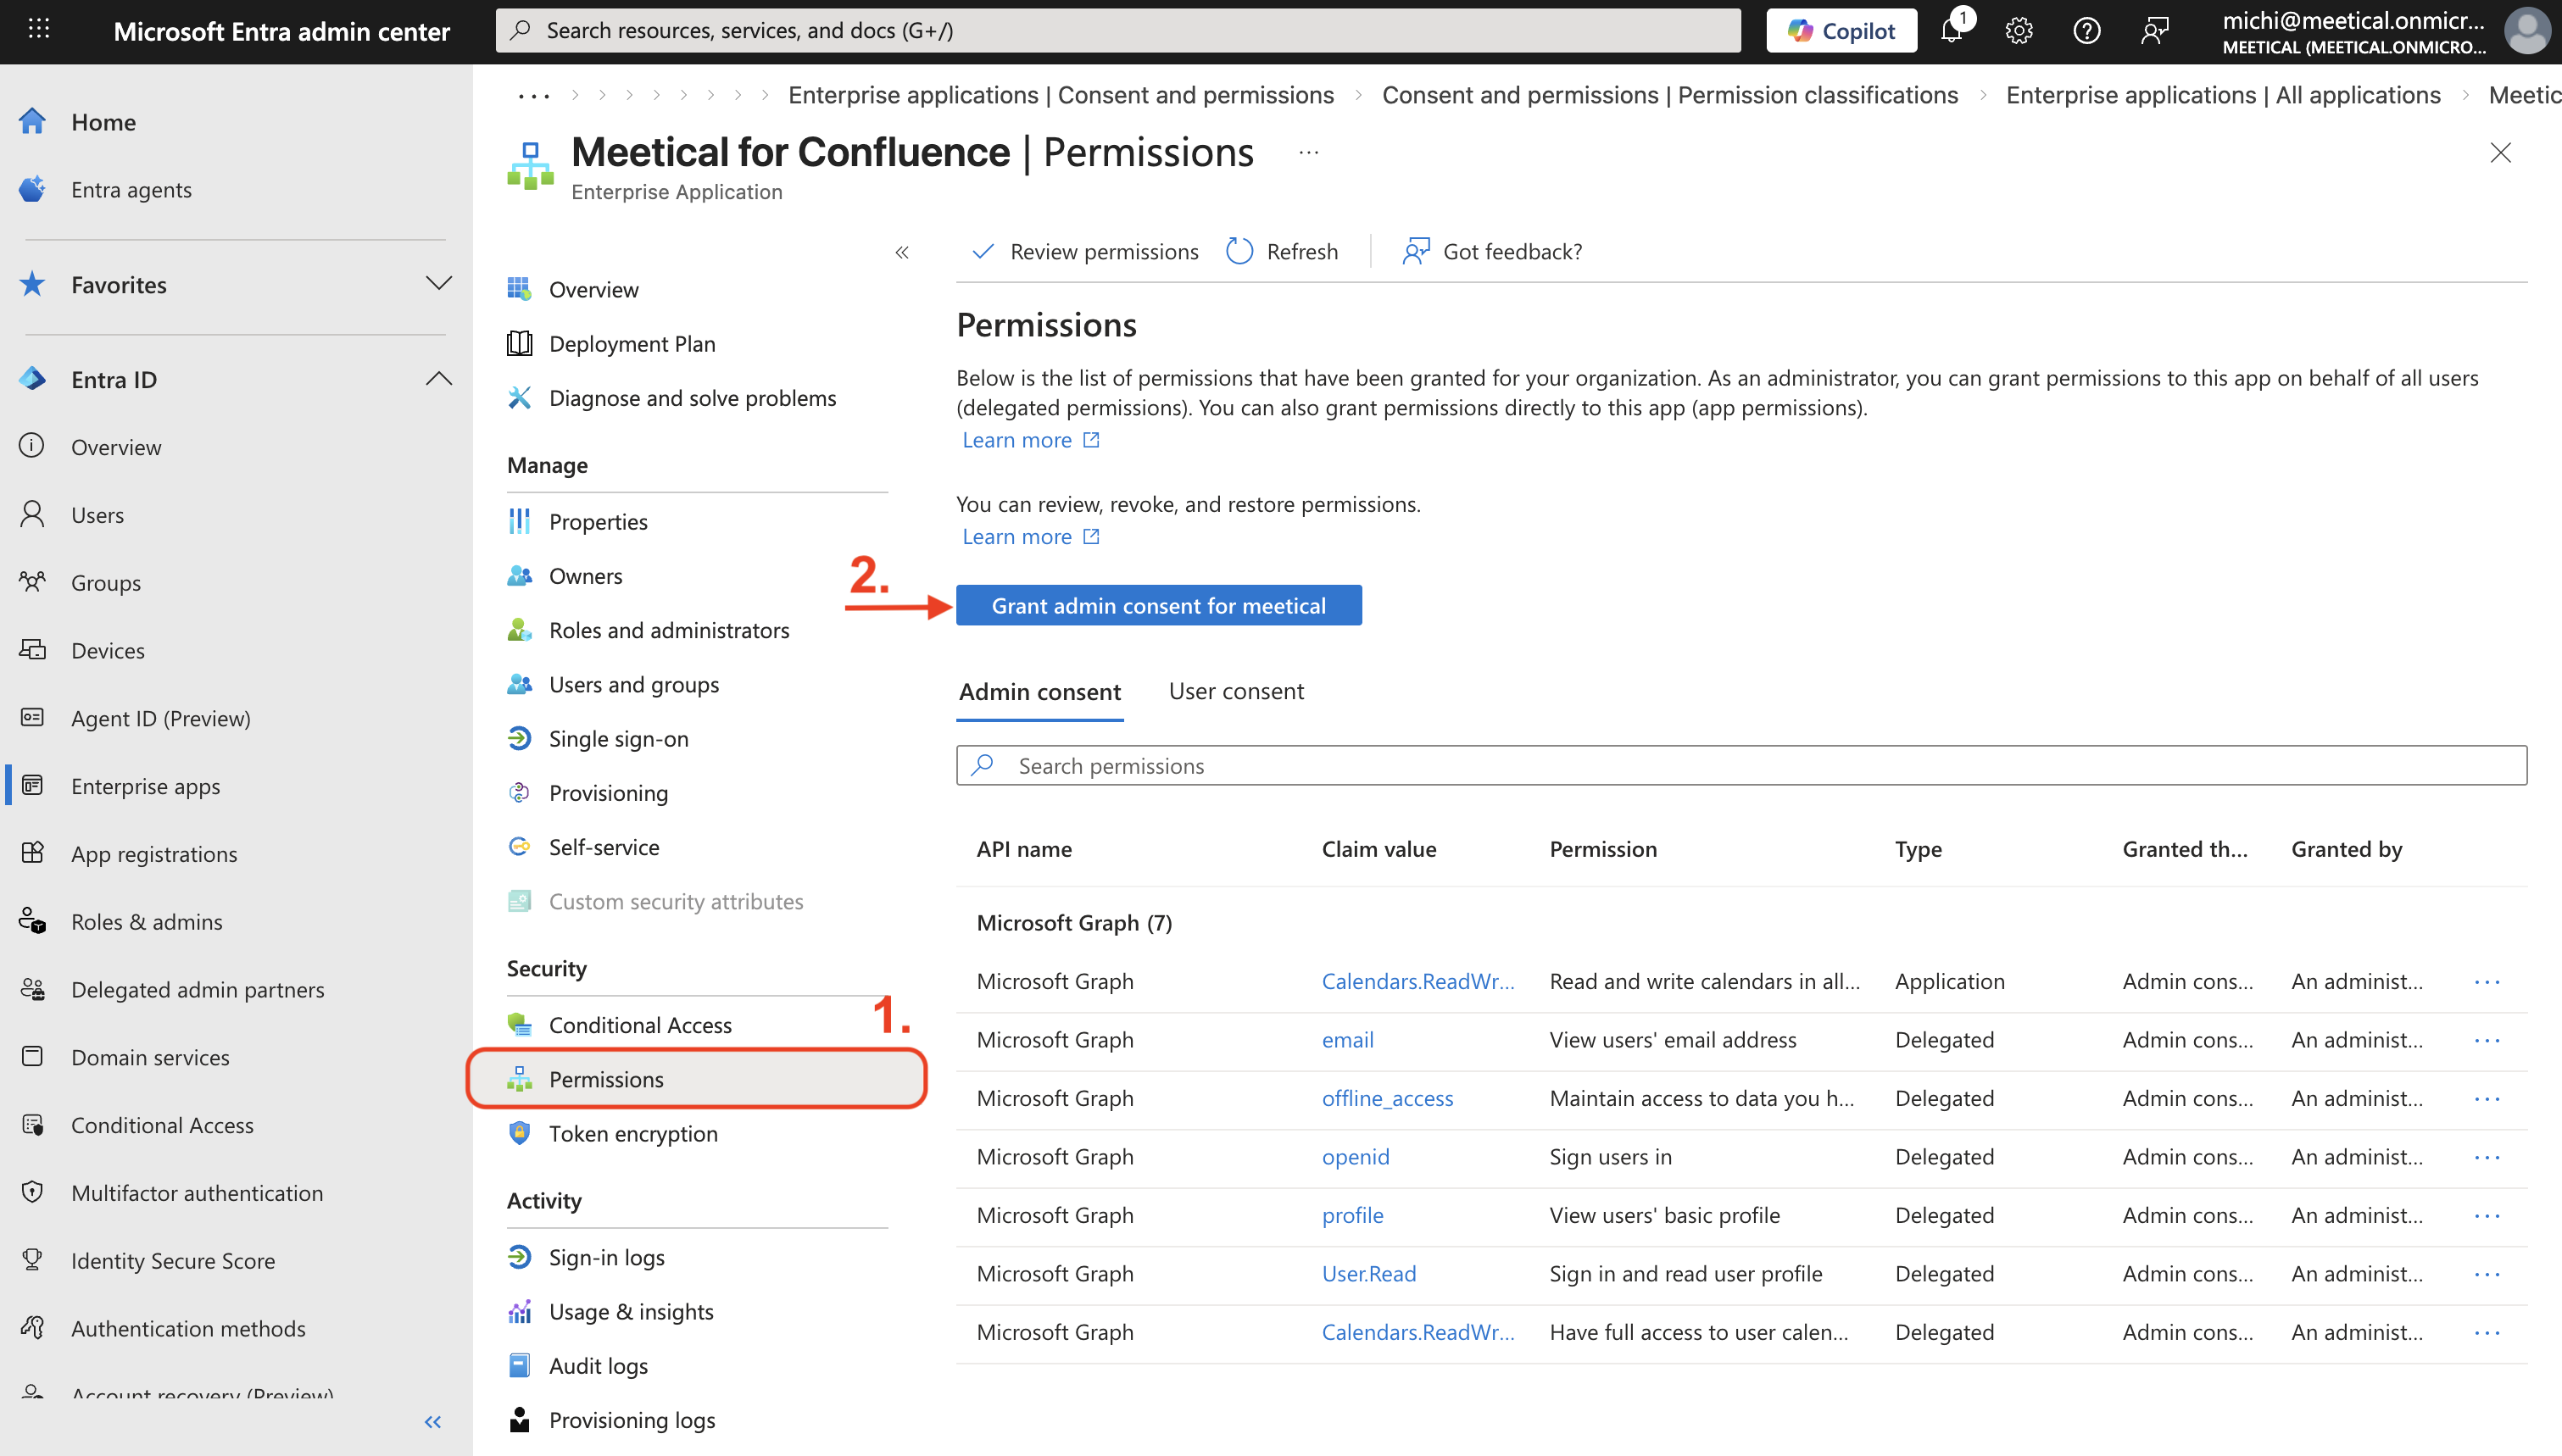Collapse the application menu with double chevron
This screenshot has width=2562, height=1456.
click(x=902, y=252)
